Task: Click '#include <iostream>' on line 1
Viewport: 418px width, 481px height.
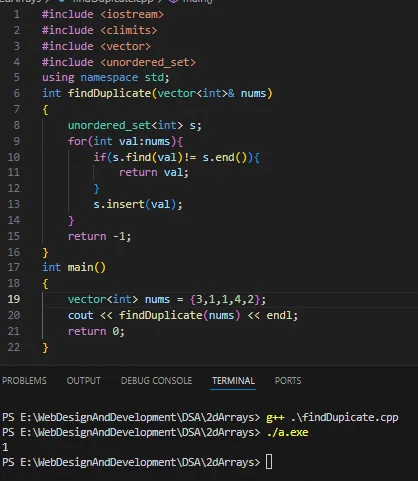Action: pos(103,14)
